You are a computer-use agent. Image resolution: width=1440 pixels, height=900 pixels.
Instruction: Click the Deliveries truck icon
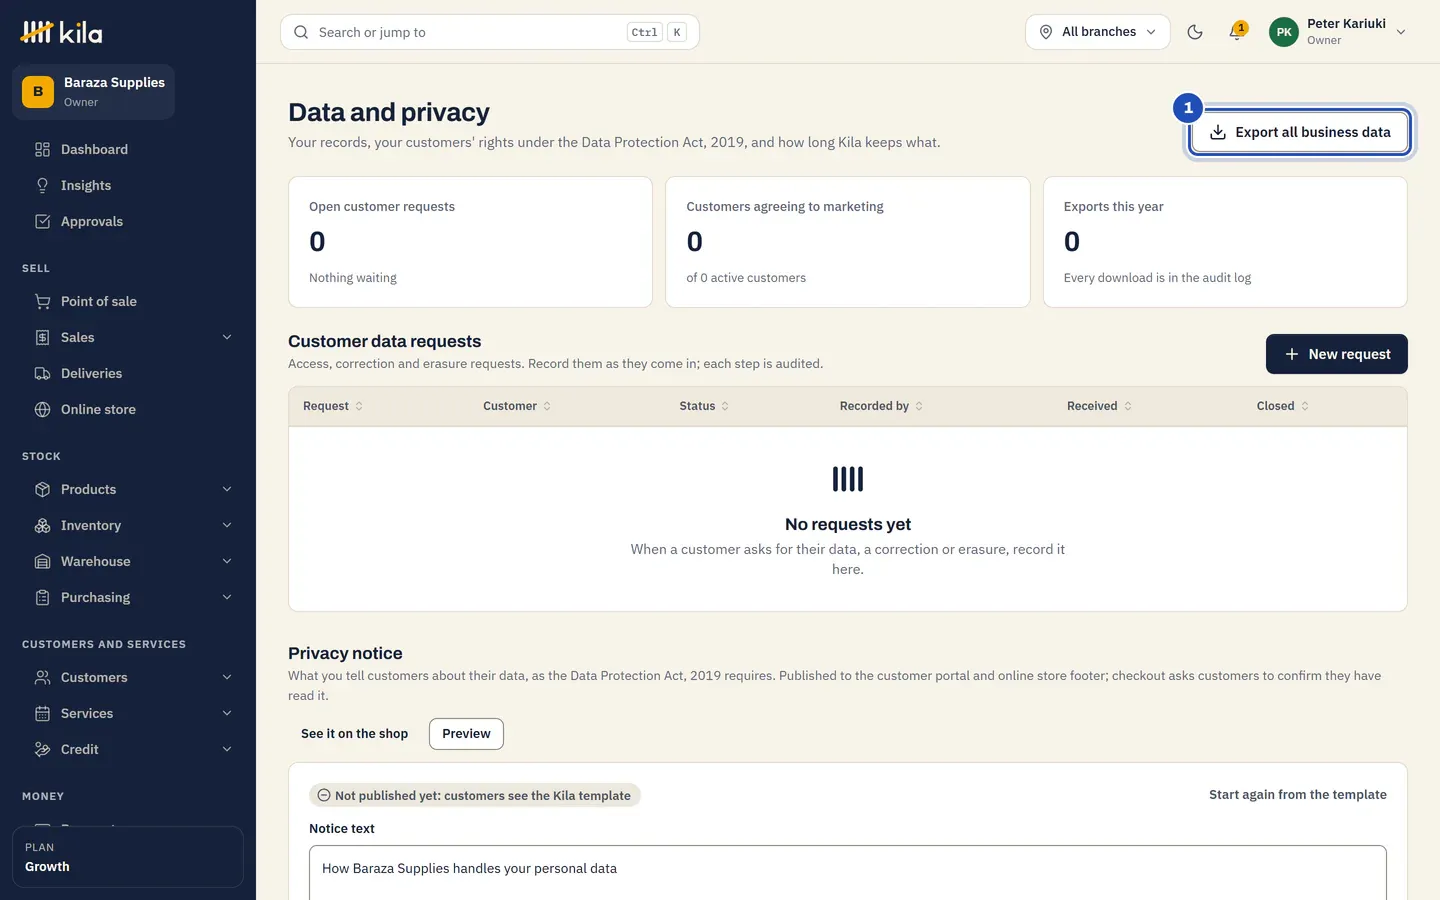point(42,373)
